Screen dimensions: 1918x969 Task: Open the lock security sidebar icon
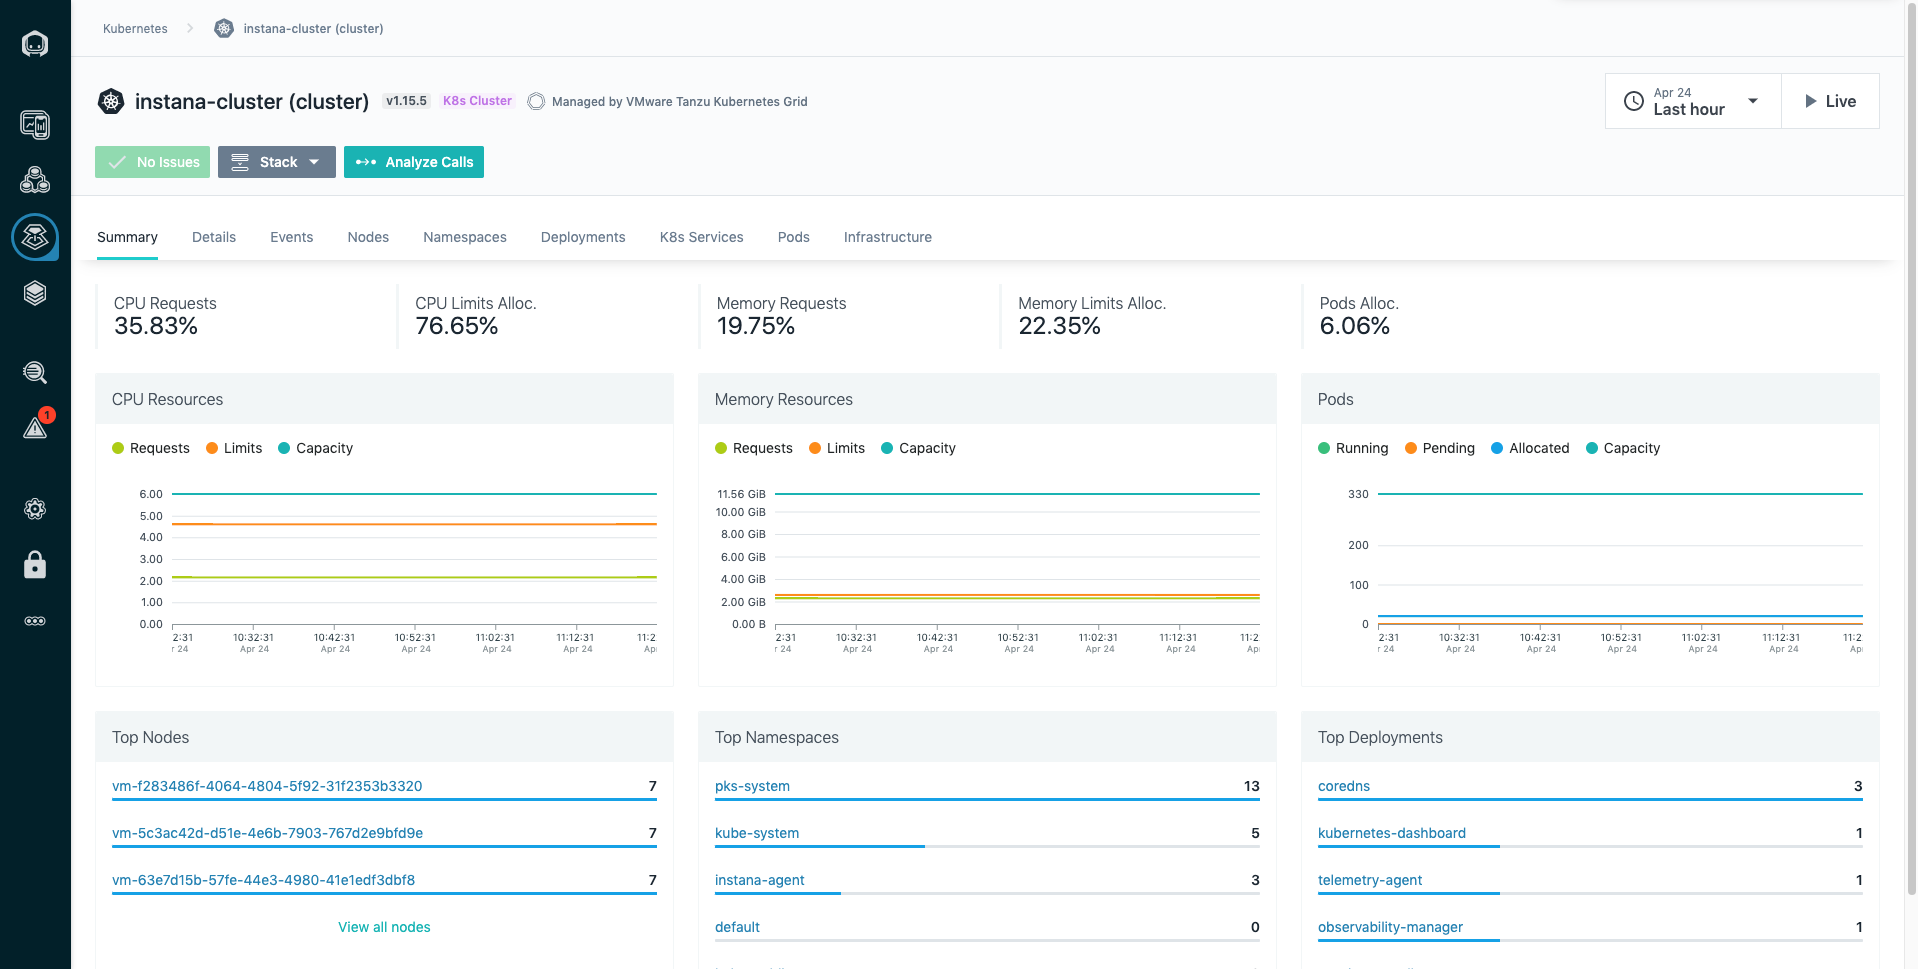35,565
